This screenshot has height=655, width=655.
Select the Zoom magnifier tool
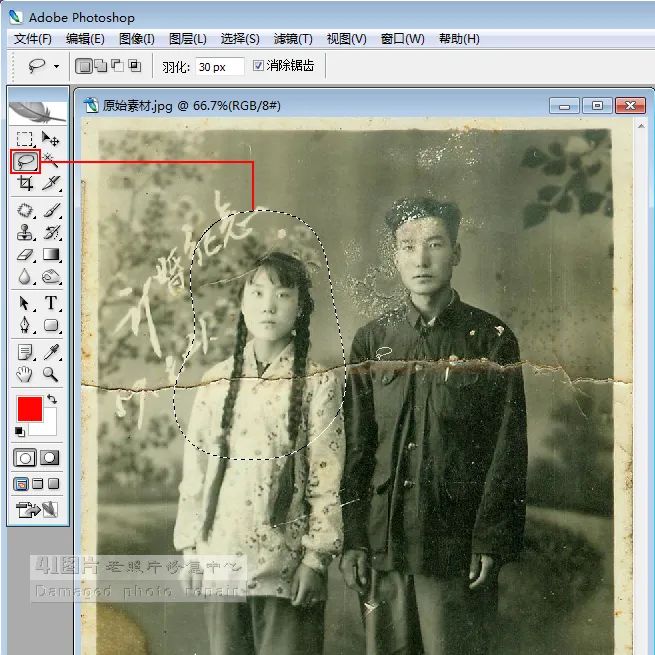pos(51,374)
